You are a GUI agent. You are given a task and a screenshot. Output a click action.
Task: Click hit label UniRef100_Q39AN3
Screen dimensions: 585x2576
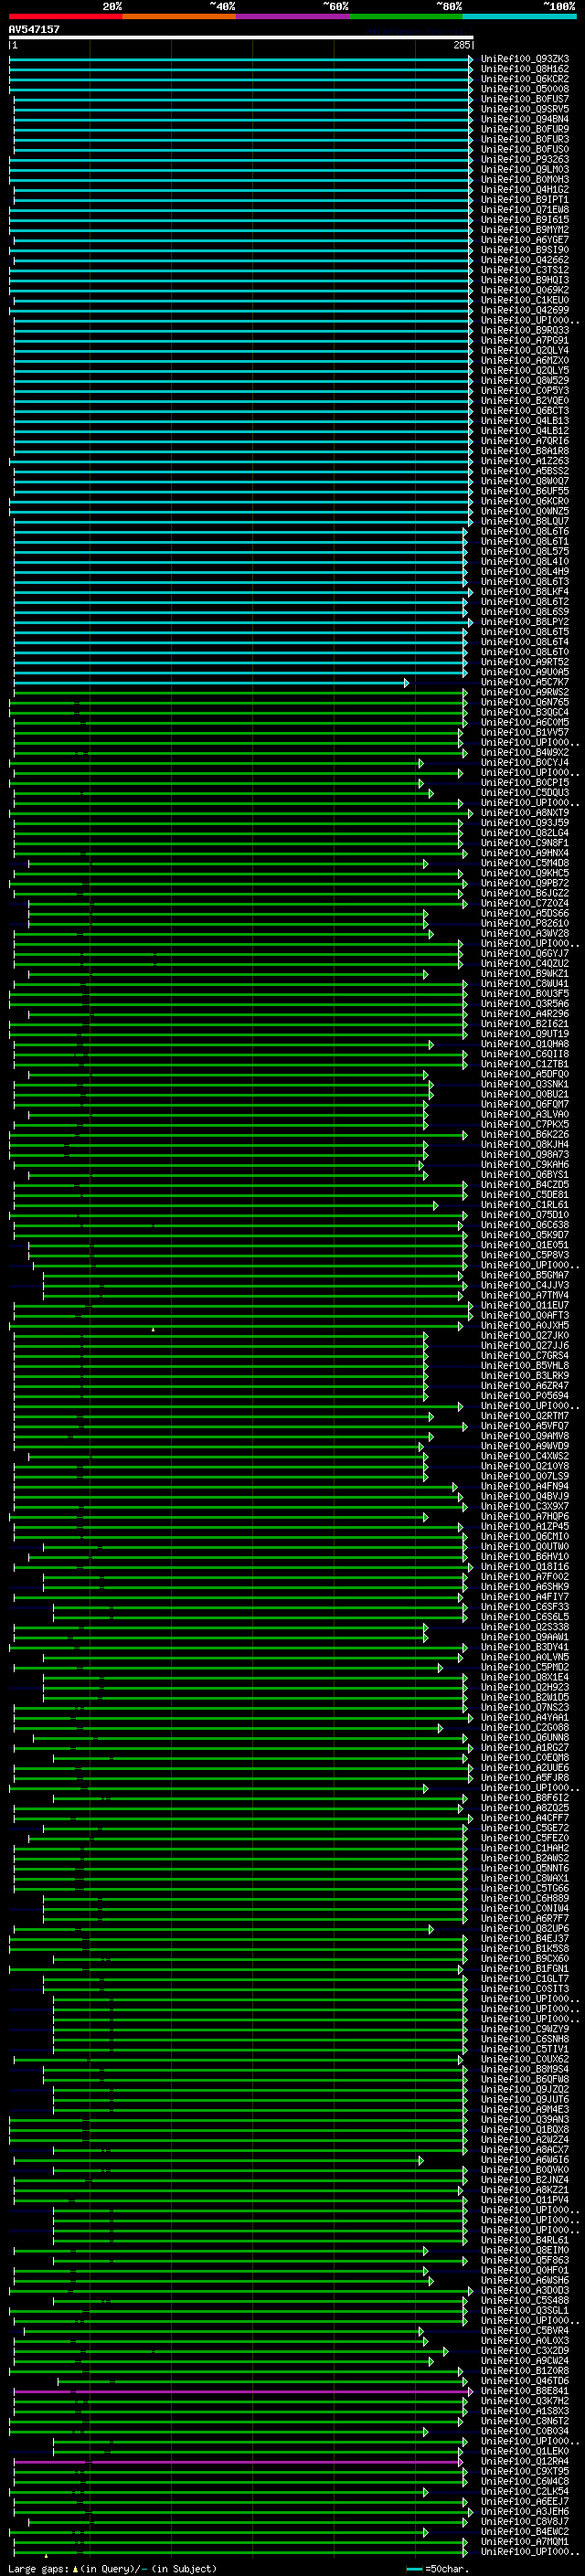(525, 2120)
